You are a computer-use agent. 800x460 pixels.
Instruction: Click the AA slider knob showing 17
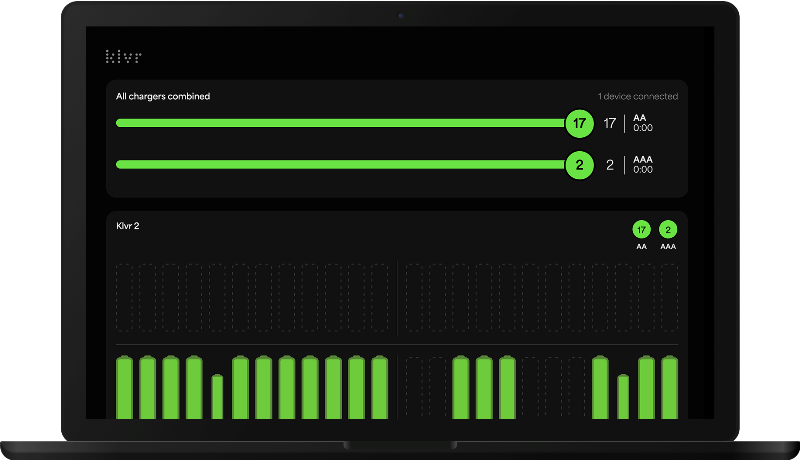click(579, 124)
